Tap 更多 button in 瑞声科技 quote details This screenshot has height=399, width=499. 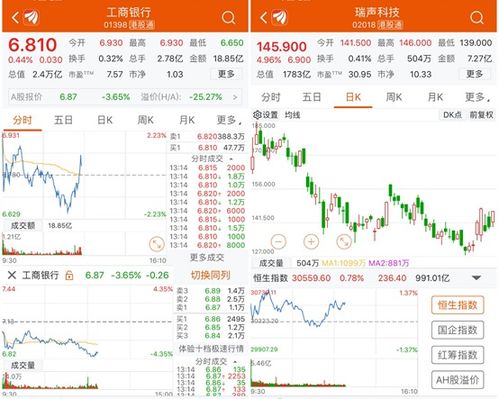click(474, 74)
